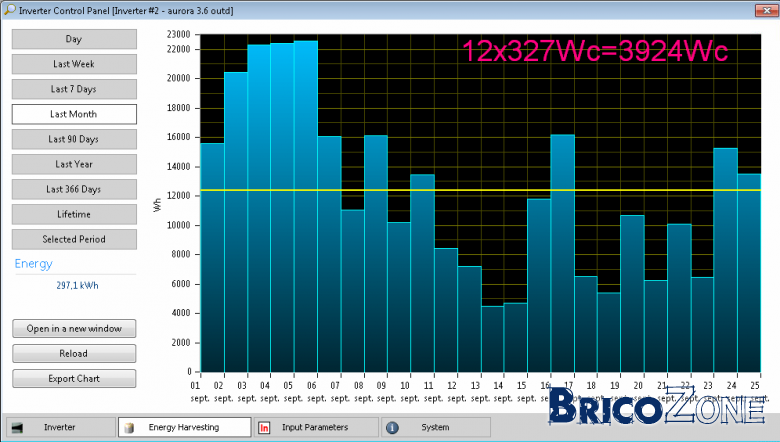Image resolution: width=780 pixels, height=442 pixels.
Task: Display Lifetime energy production
Action: tap(74, 214)
